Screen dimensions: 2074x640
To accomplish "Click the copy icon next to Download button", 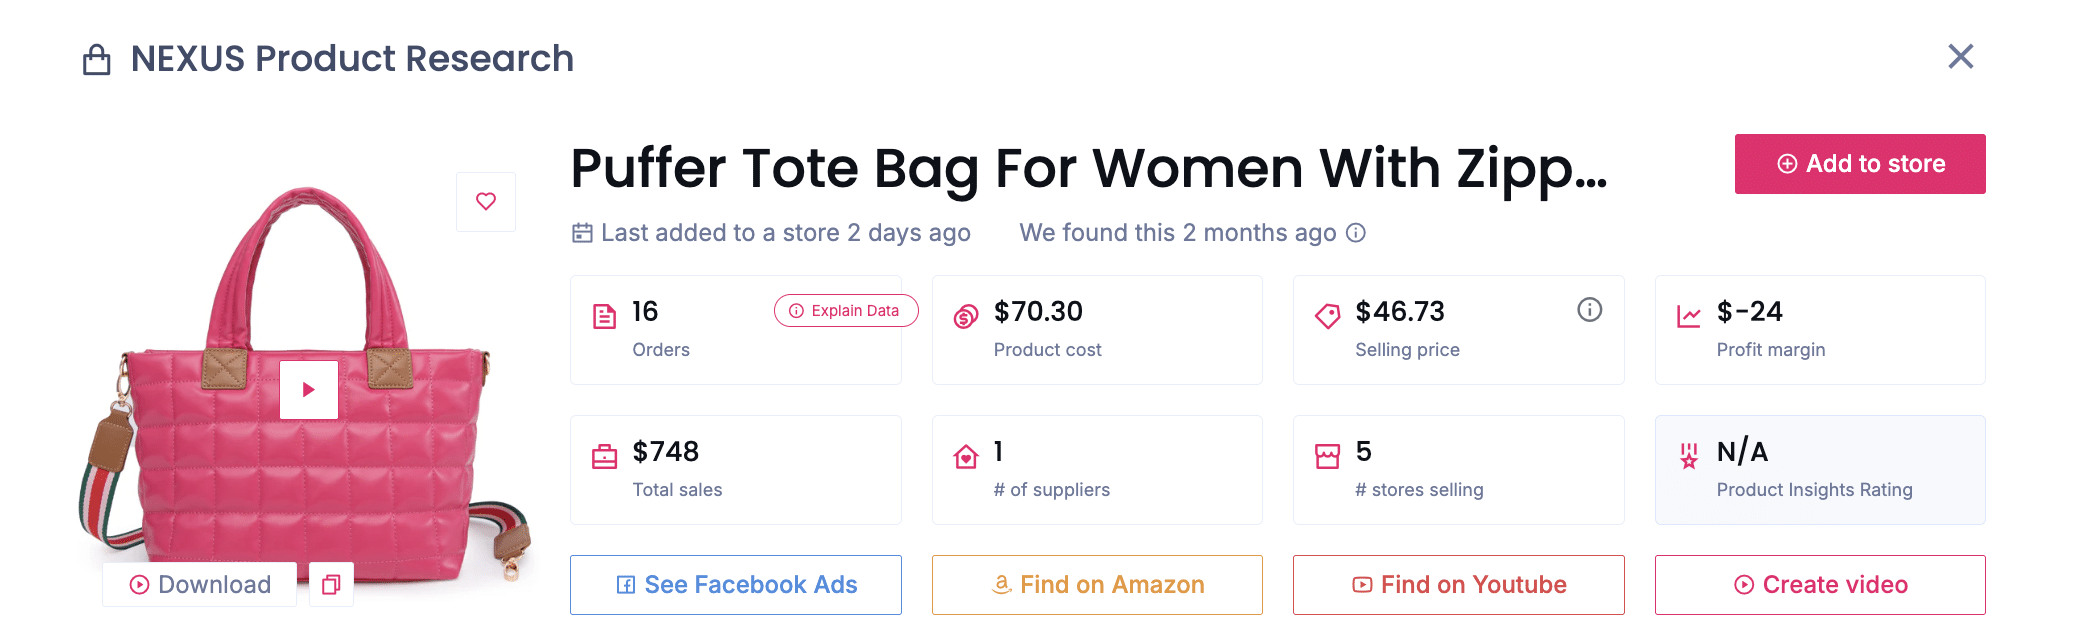I will (x=331, y=584).
